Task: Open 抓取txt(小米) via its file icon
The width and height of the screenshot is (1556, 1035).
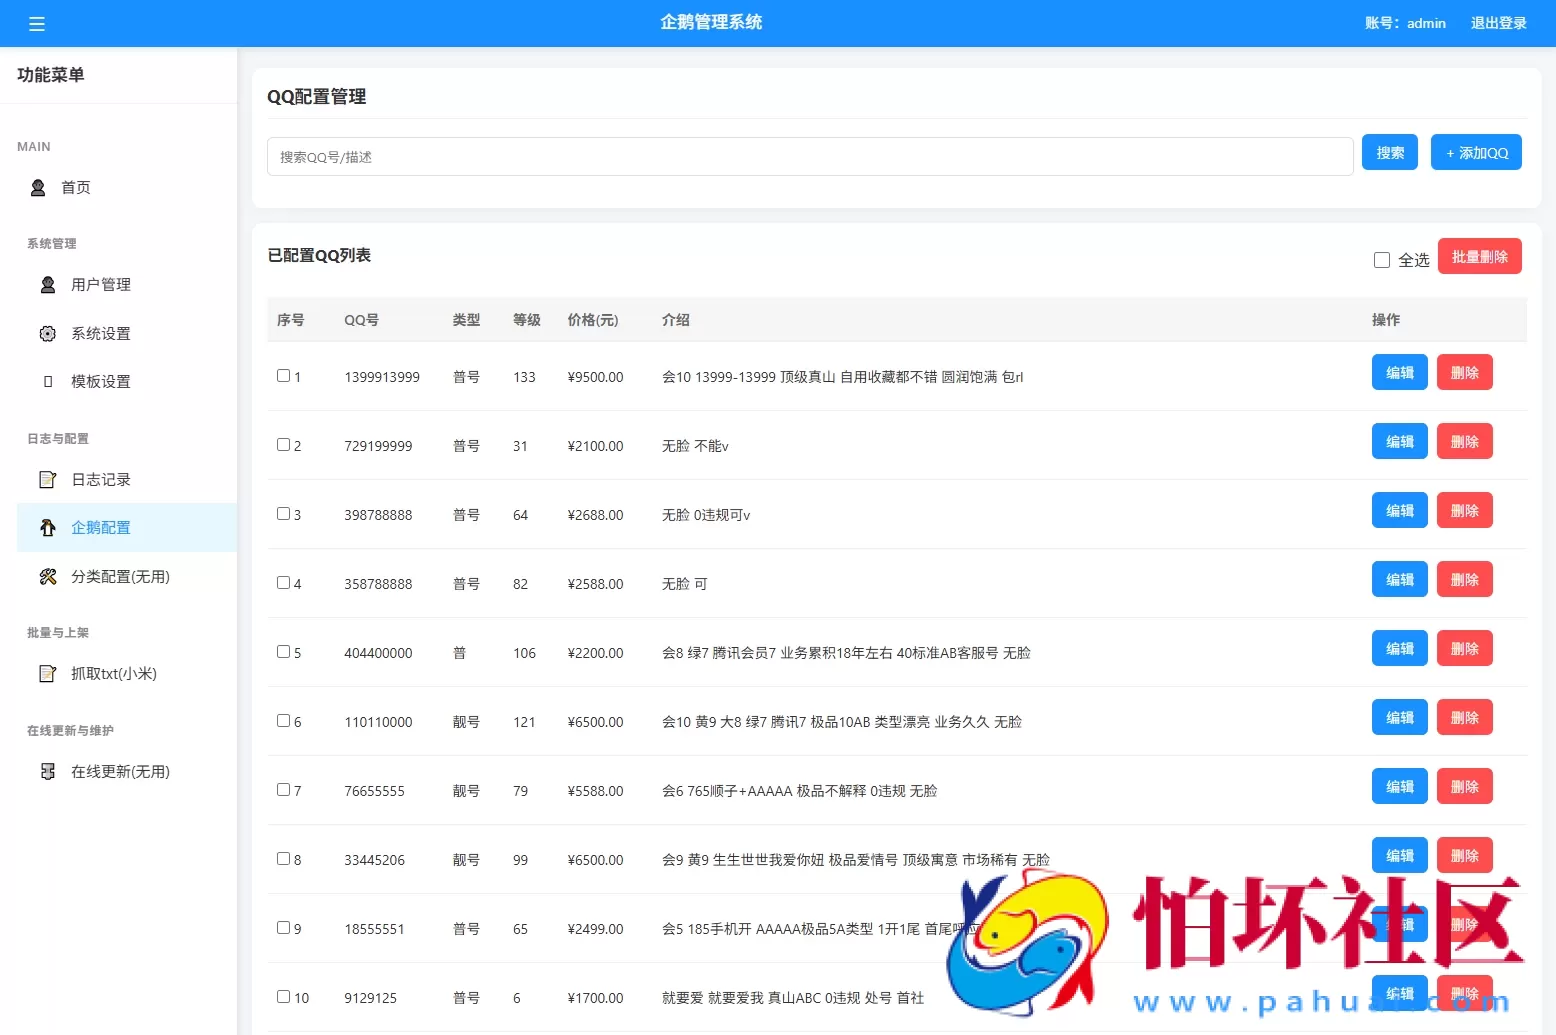Action: tap(47, 674)
